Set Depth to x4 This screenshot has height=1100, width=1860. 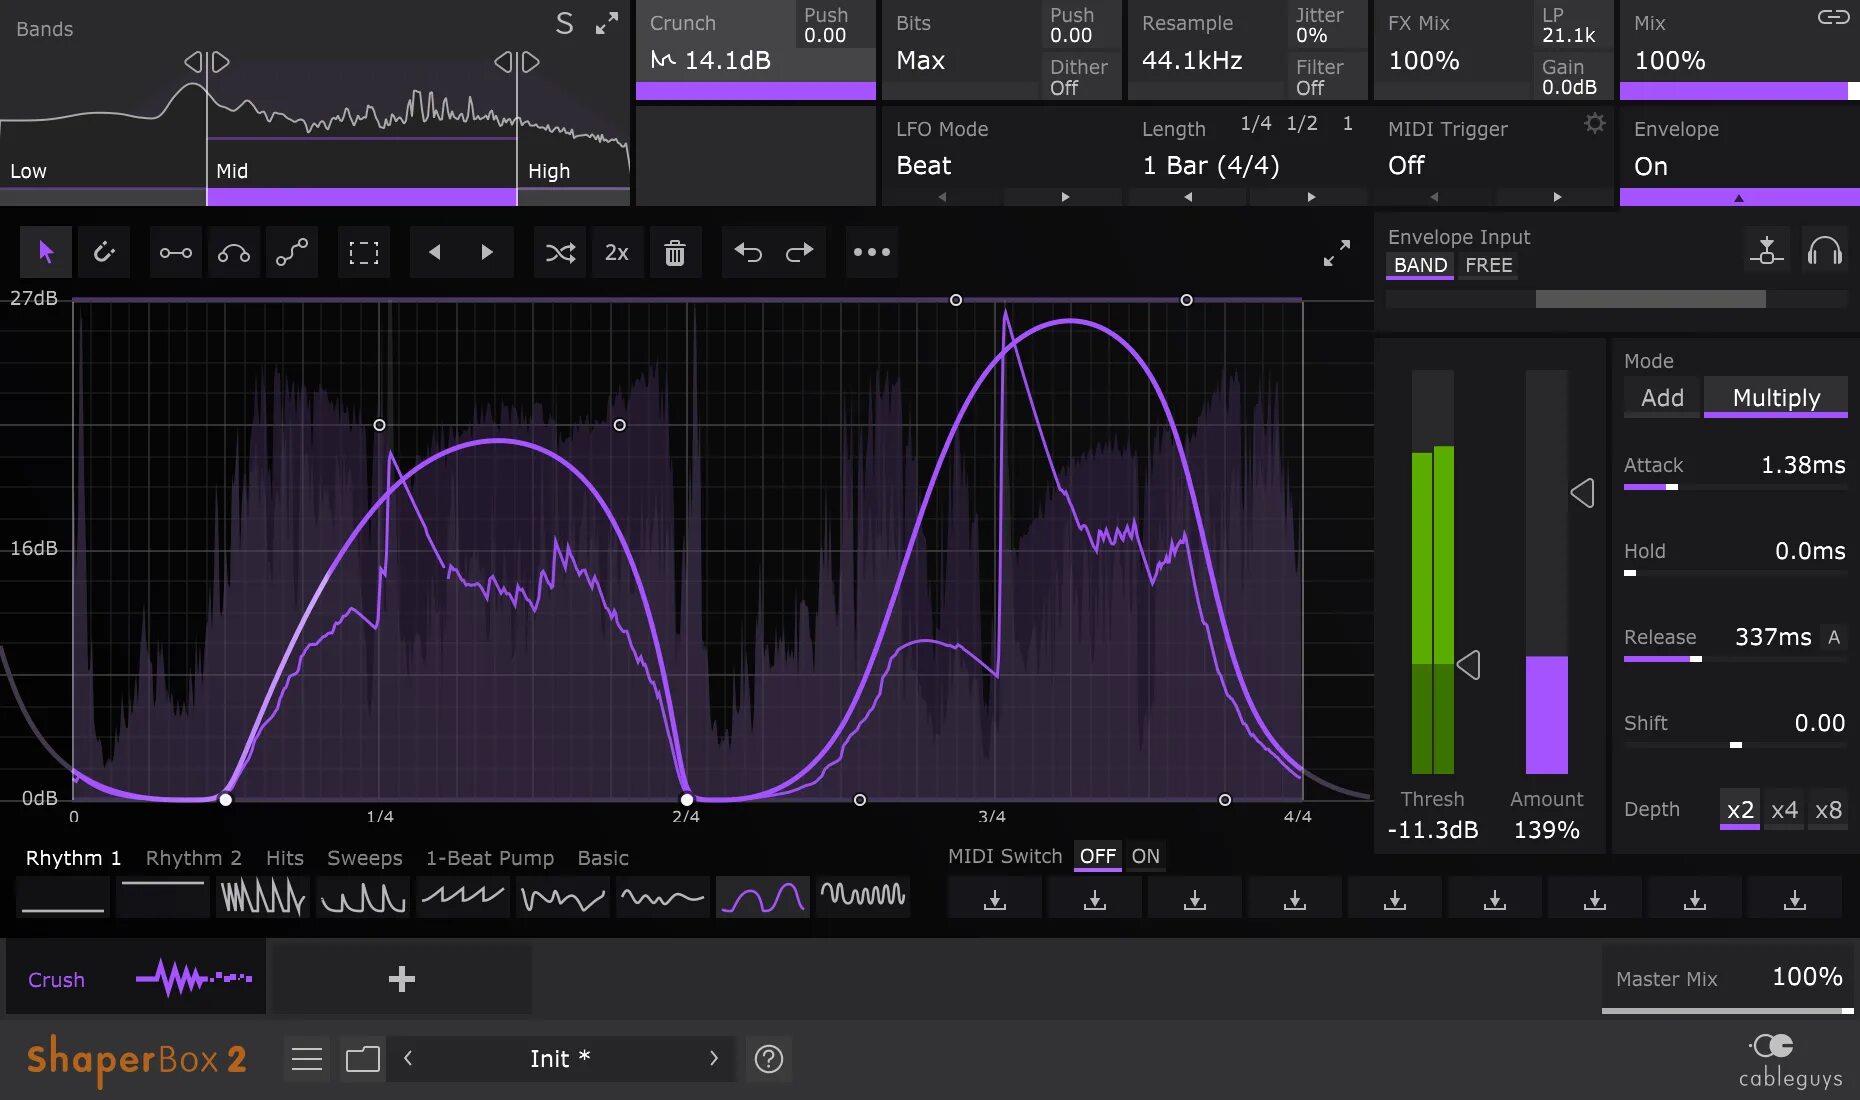tap(1784, 810)
